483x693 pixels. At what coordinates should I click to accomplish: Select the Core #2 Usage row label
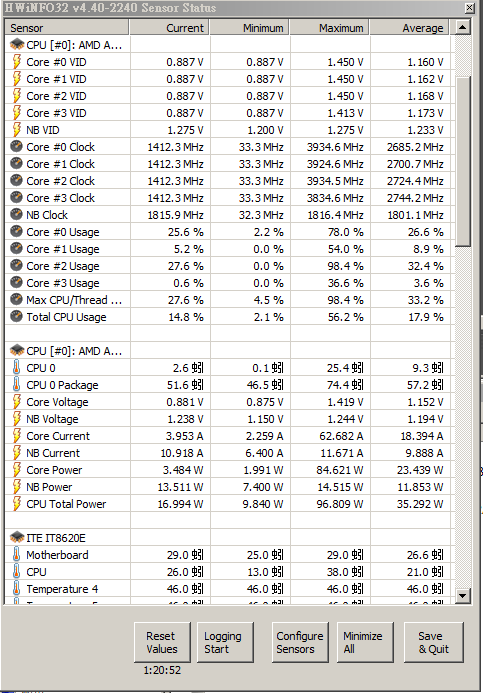click(x=62, y=266)
